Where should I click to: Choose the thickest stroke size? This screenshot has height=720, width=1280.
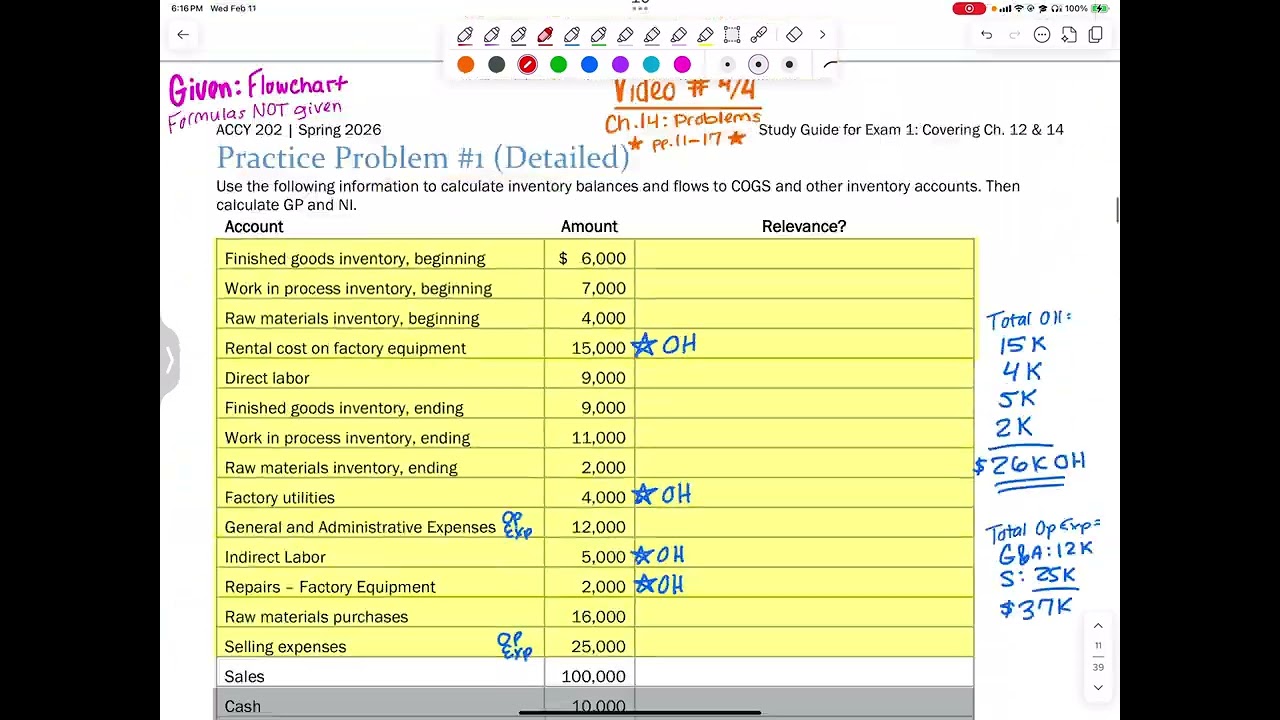(789, 64)
